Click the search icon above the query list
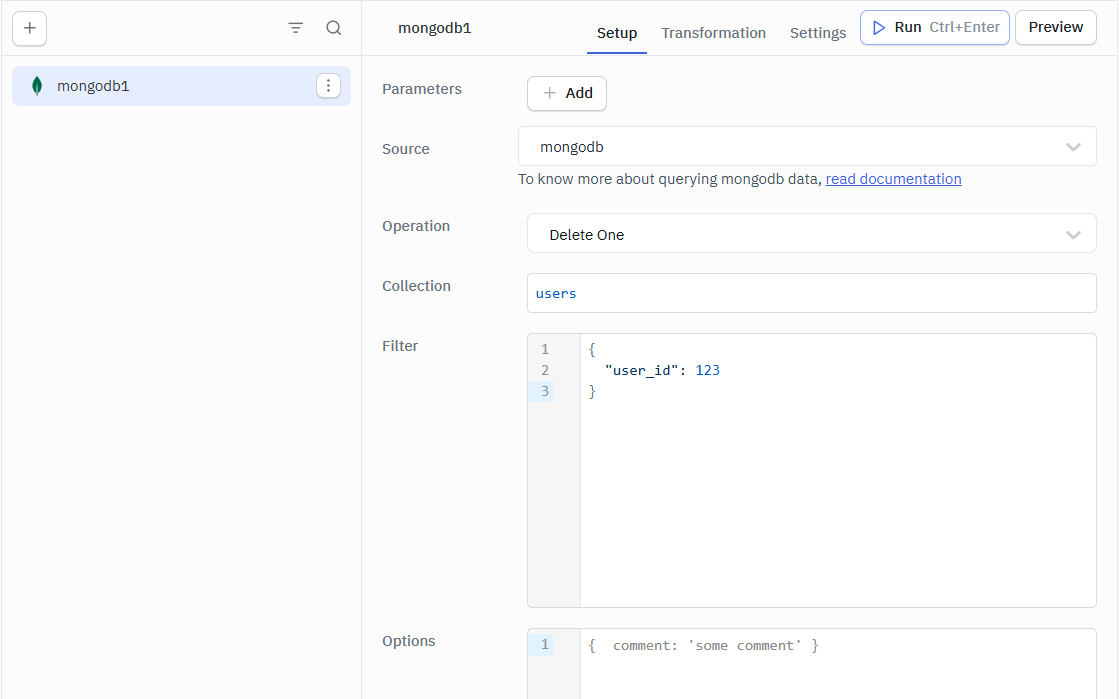Viewport: 1119px width, 699px height. click(334, 28)
